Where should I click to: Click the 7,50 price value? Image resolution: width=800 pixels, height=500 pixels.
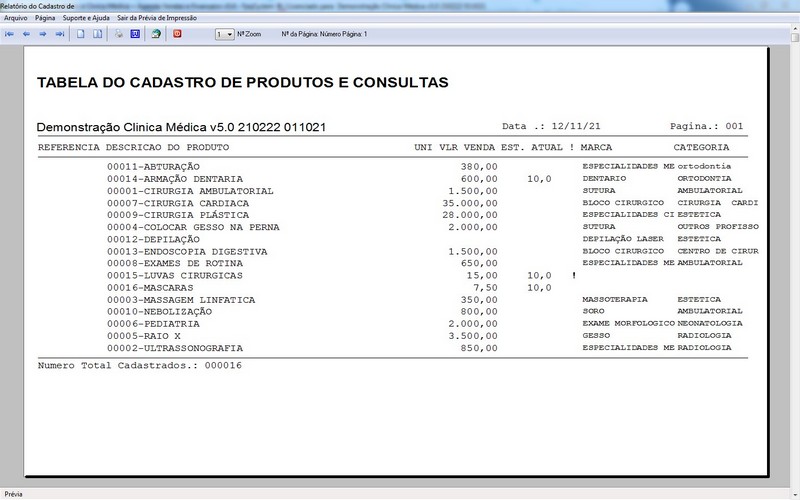pos(485,288)
